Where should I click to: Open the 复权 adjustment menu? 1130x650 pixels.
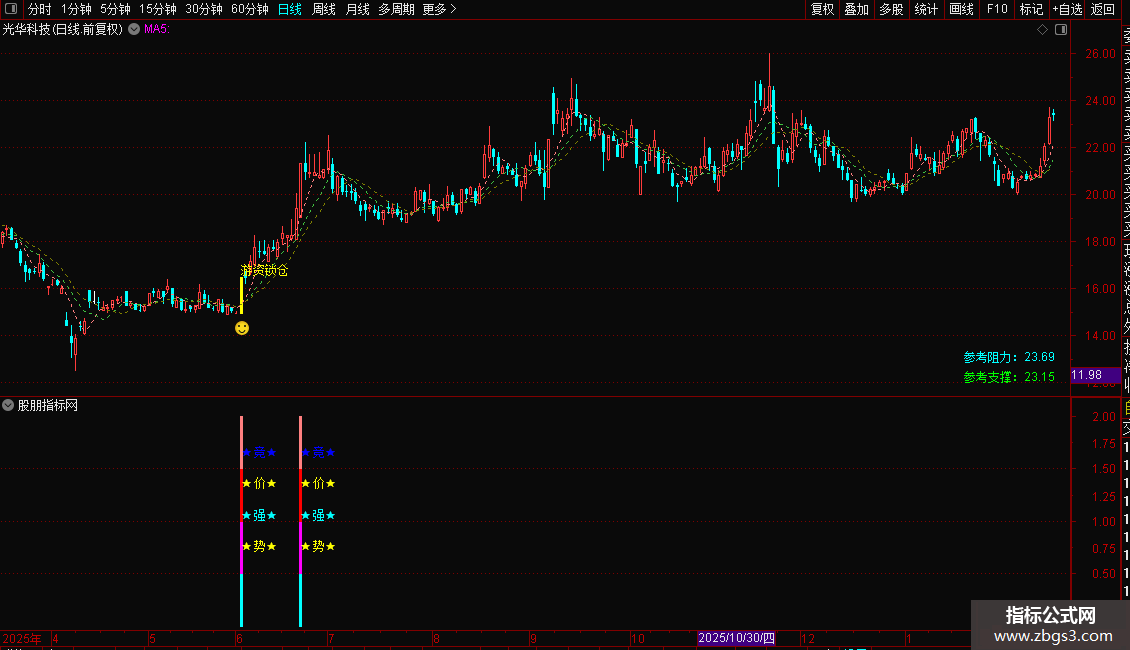[822, 9]
